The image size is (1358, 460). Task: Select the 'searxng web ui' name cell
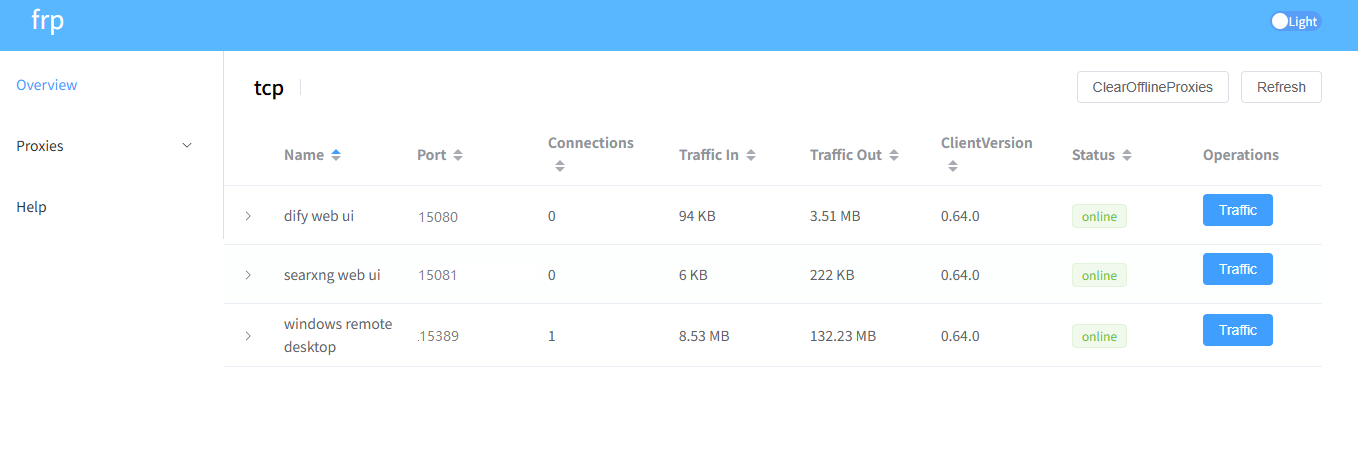pyautogui.click(x=332, y=275)
